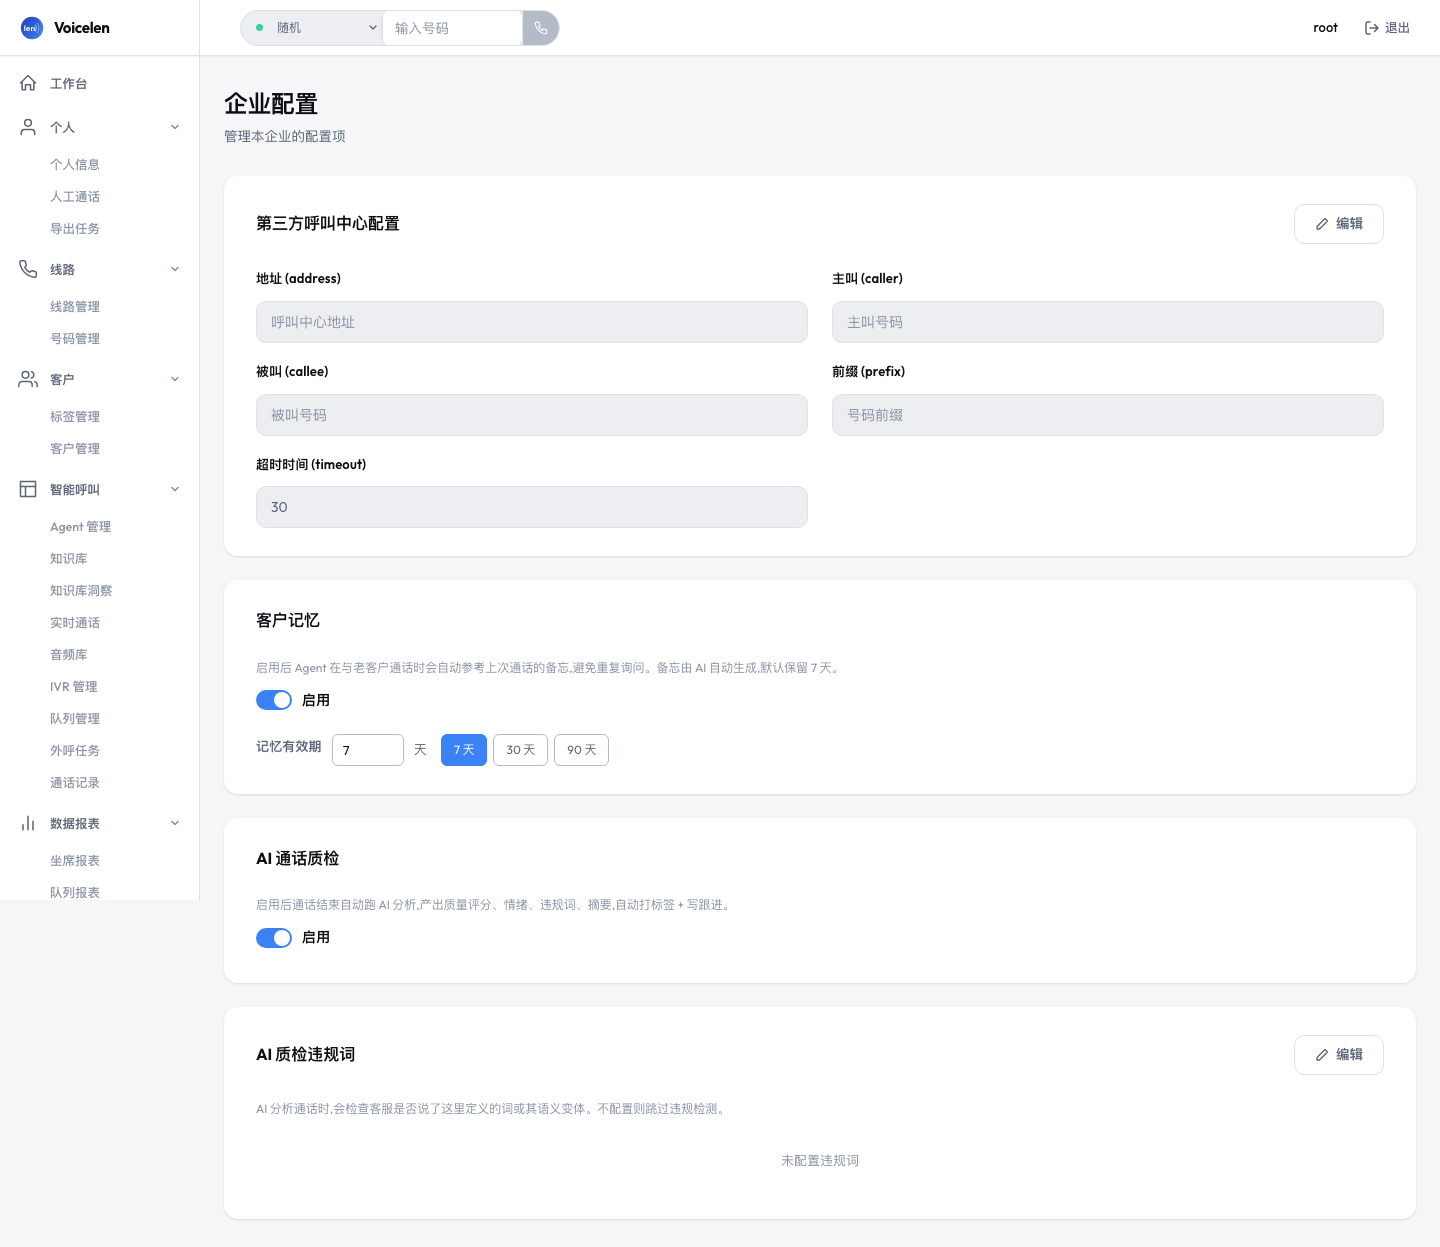Disable the 客户记忆 启用 toggle

[274, 700]
